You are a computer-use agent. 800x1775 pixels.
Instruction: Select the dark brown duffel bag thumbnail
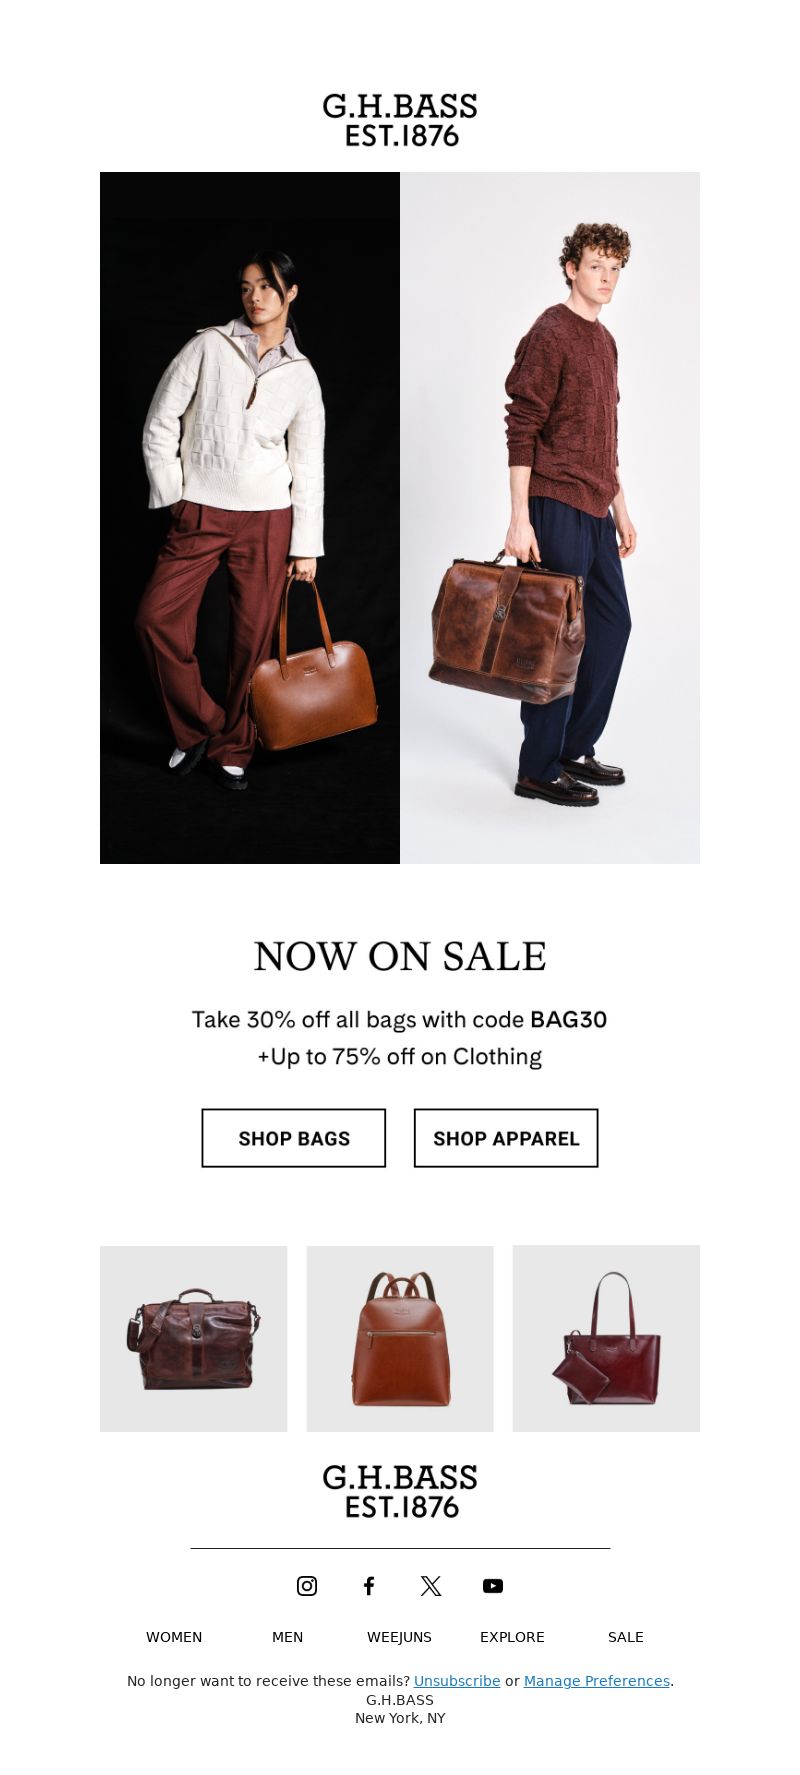click(x=193, y=1339)
